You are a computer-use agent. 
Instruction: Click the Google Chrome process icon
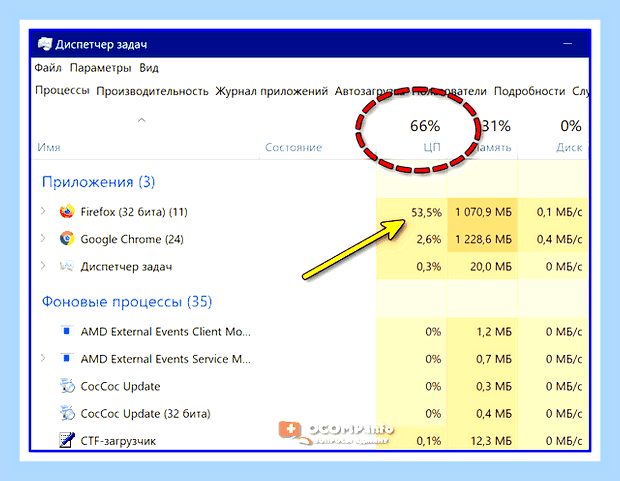click(67, 239)
